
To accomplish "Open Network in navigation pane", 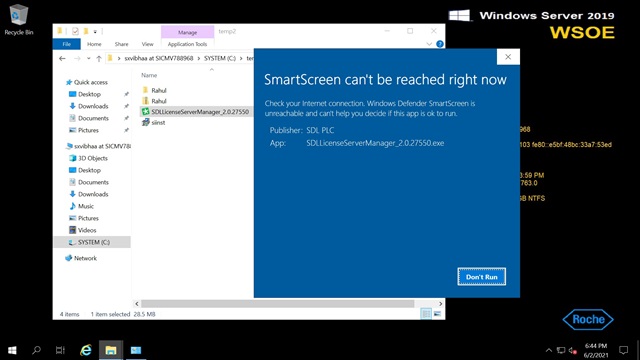I will (85, 258).
